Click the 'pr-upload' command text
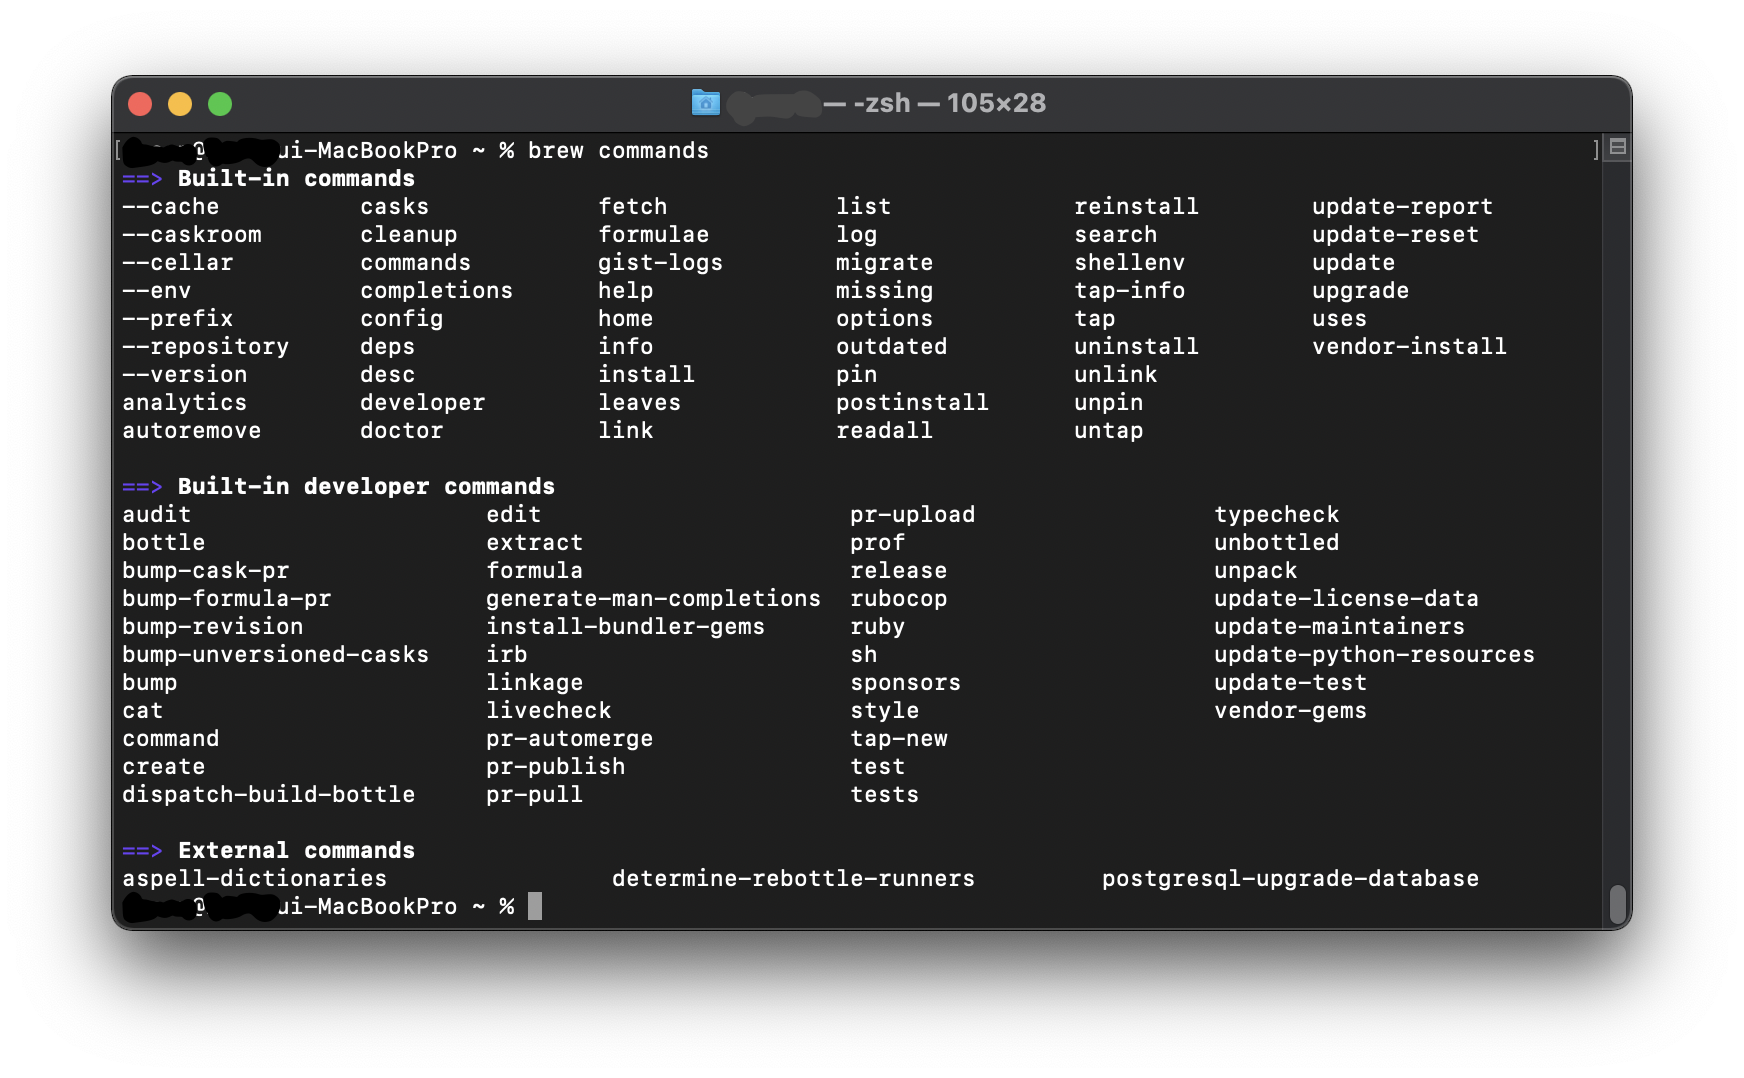Image resolution: width=1744 pixels, height=1078 pixels. [x=913, y=515]
